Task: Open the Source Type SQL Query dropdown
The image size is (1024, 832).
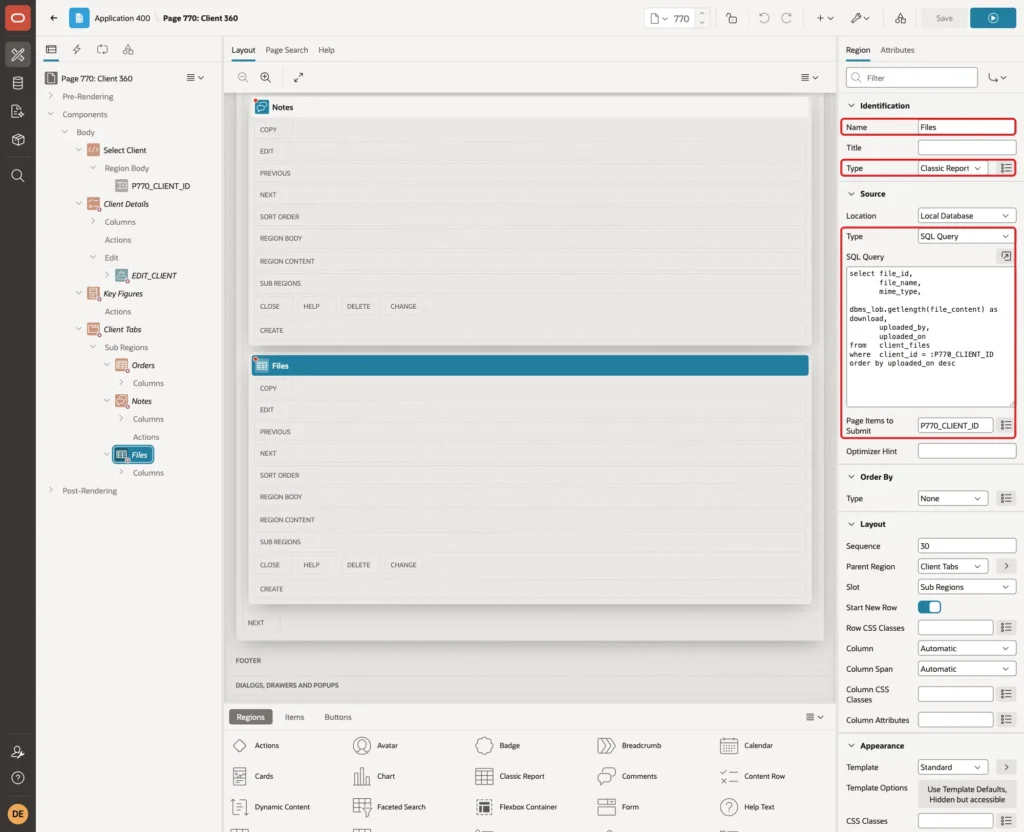Action: click(x=967, y=236)
